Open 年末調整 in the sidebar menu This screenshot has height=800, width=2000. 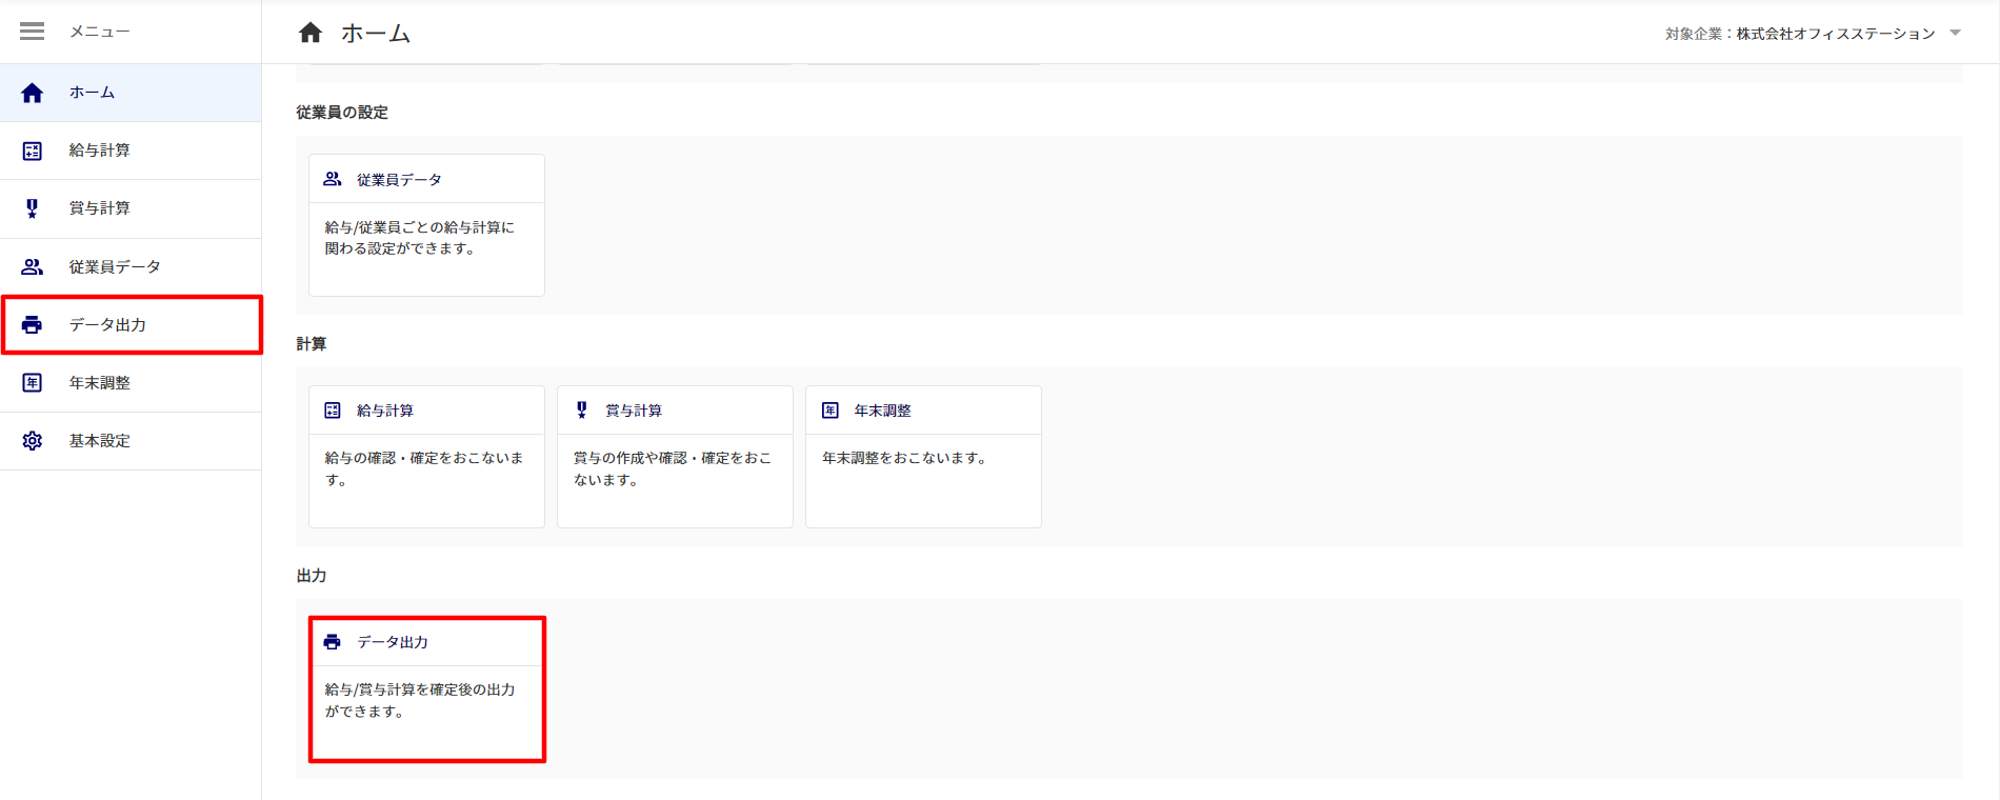[131, 383]
